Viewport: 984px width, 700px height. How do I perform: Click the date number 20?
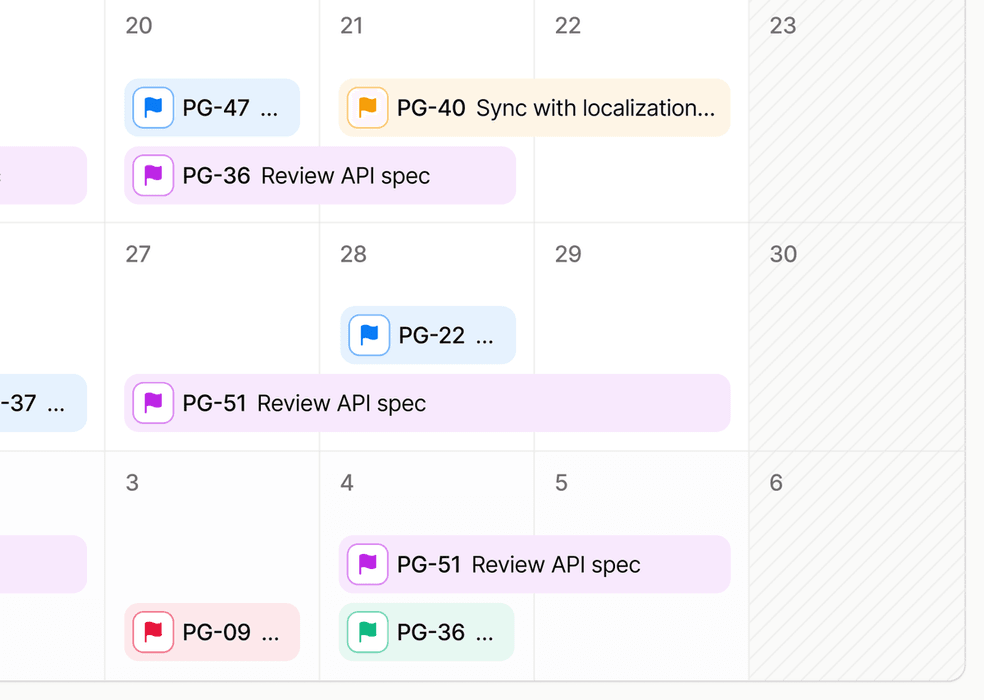point(139,26)
